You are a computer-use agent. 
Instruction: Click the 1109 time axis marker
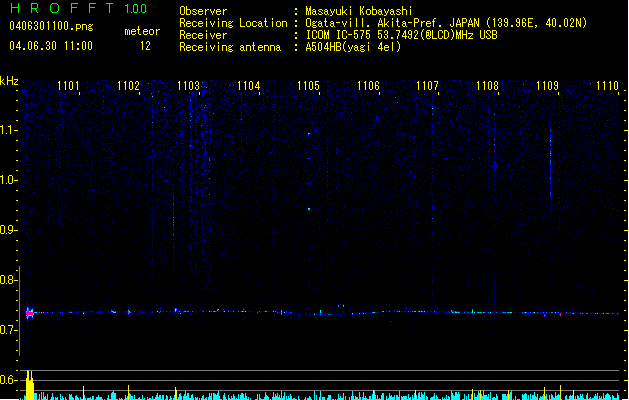pos(548,85)
